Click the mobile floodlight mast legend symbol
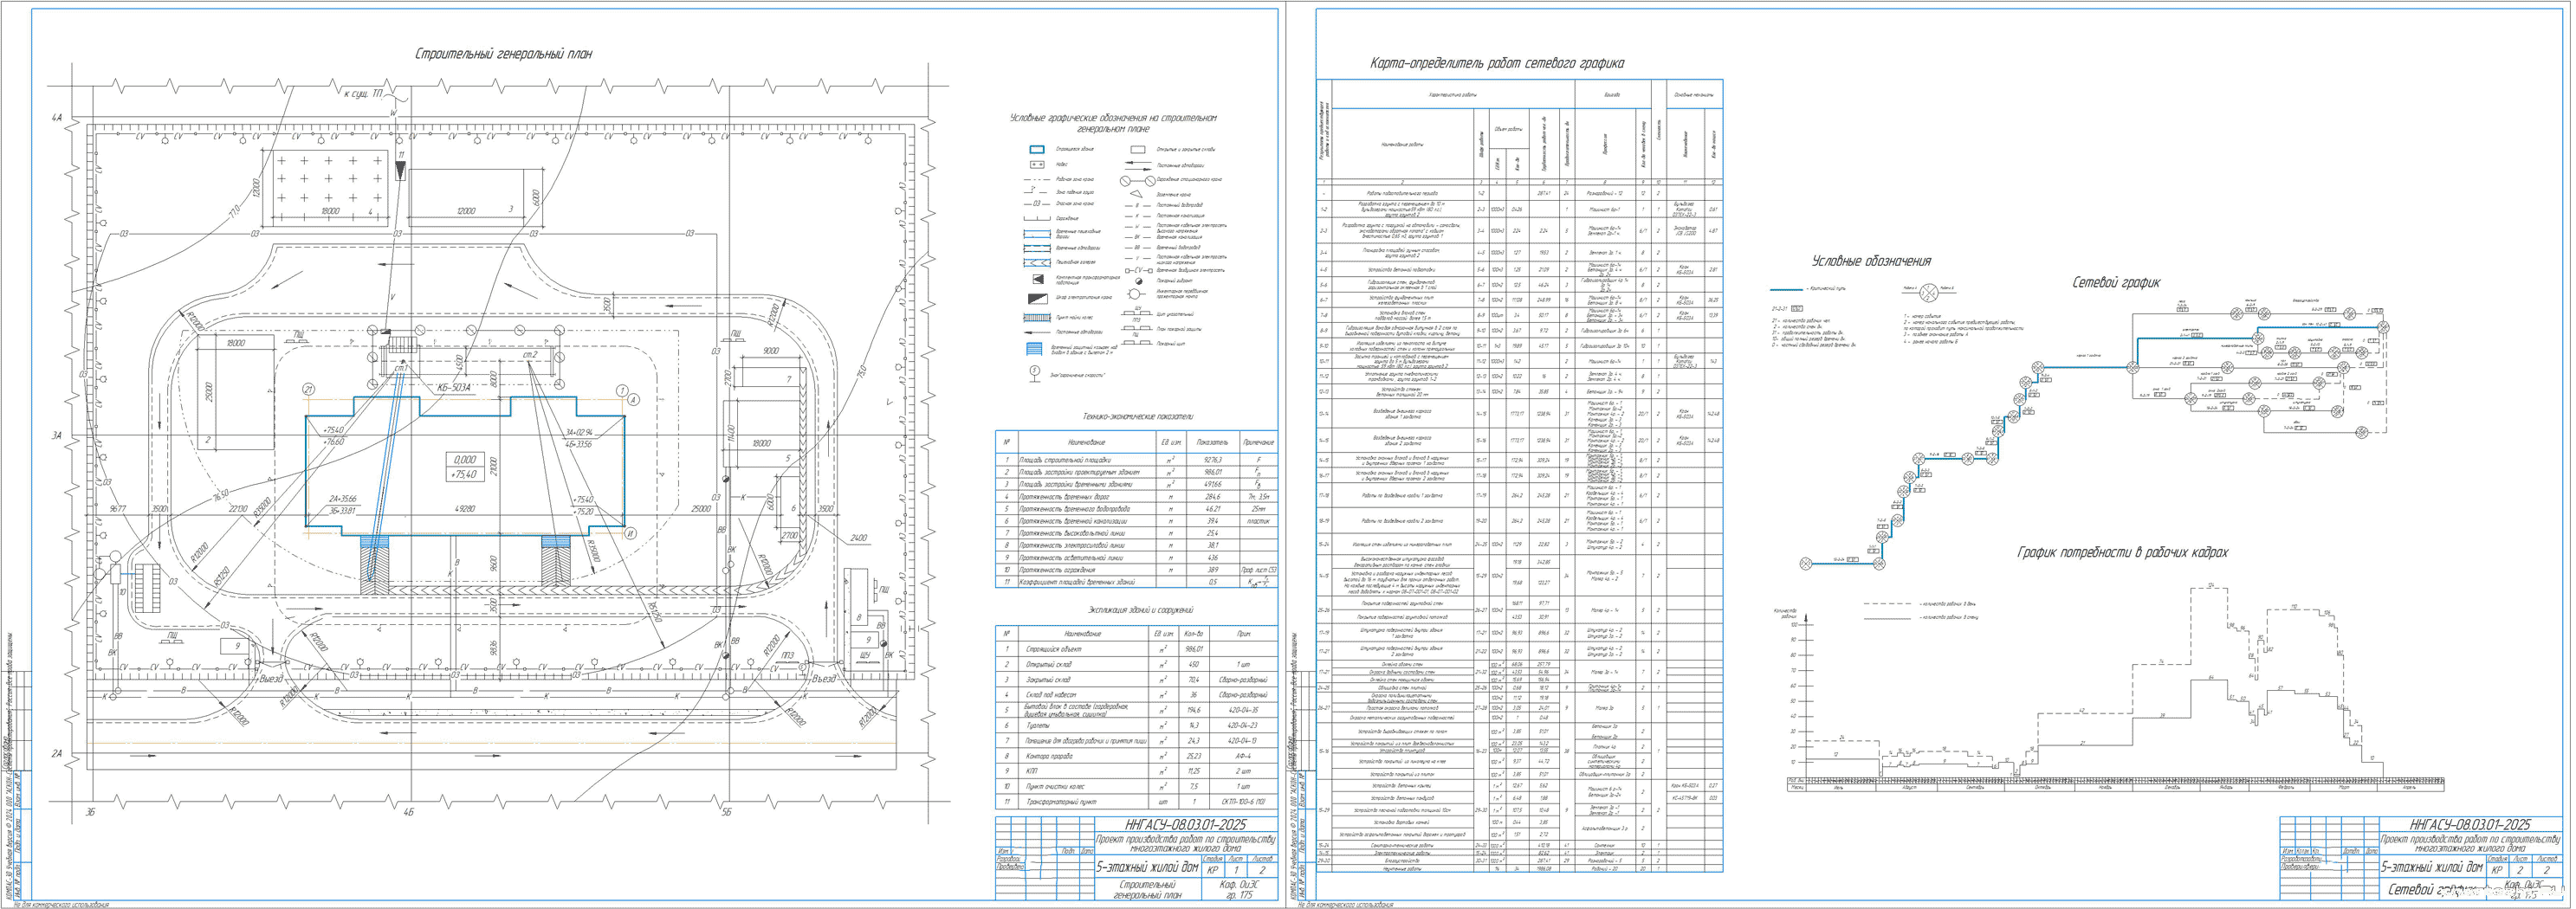Image resolution: width=2576 pixels, height=909 pixels. [1135, 294]
